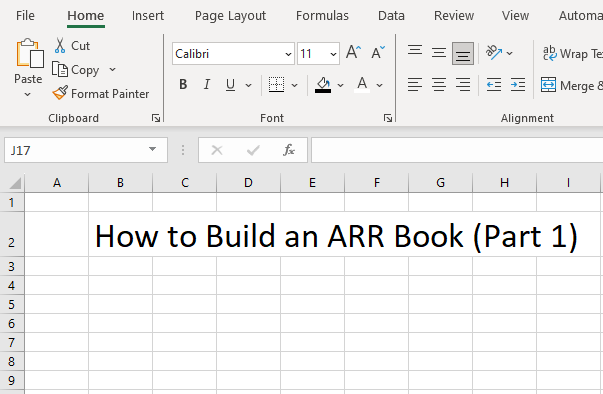
Task: Toggle Wrap Text
Action: [x=572, y=53]
